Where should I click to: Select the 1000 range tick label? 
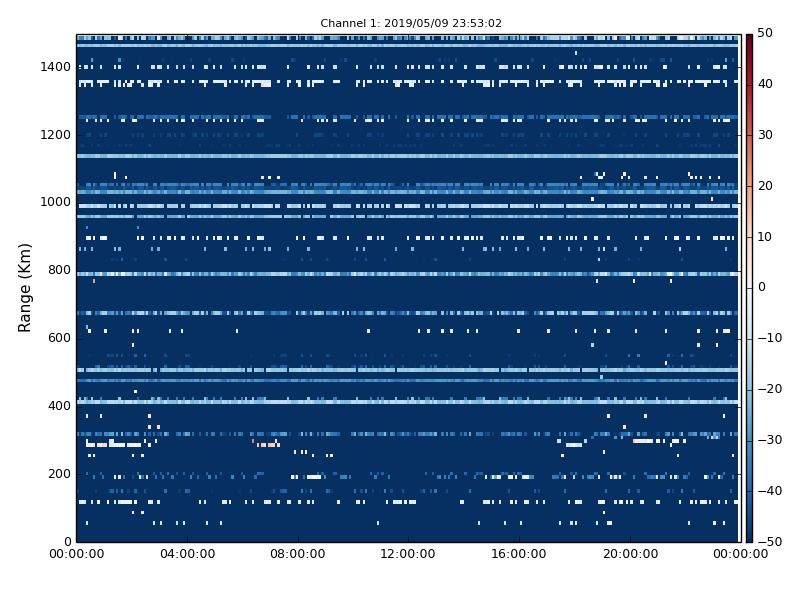point(55,202)
